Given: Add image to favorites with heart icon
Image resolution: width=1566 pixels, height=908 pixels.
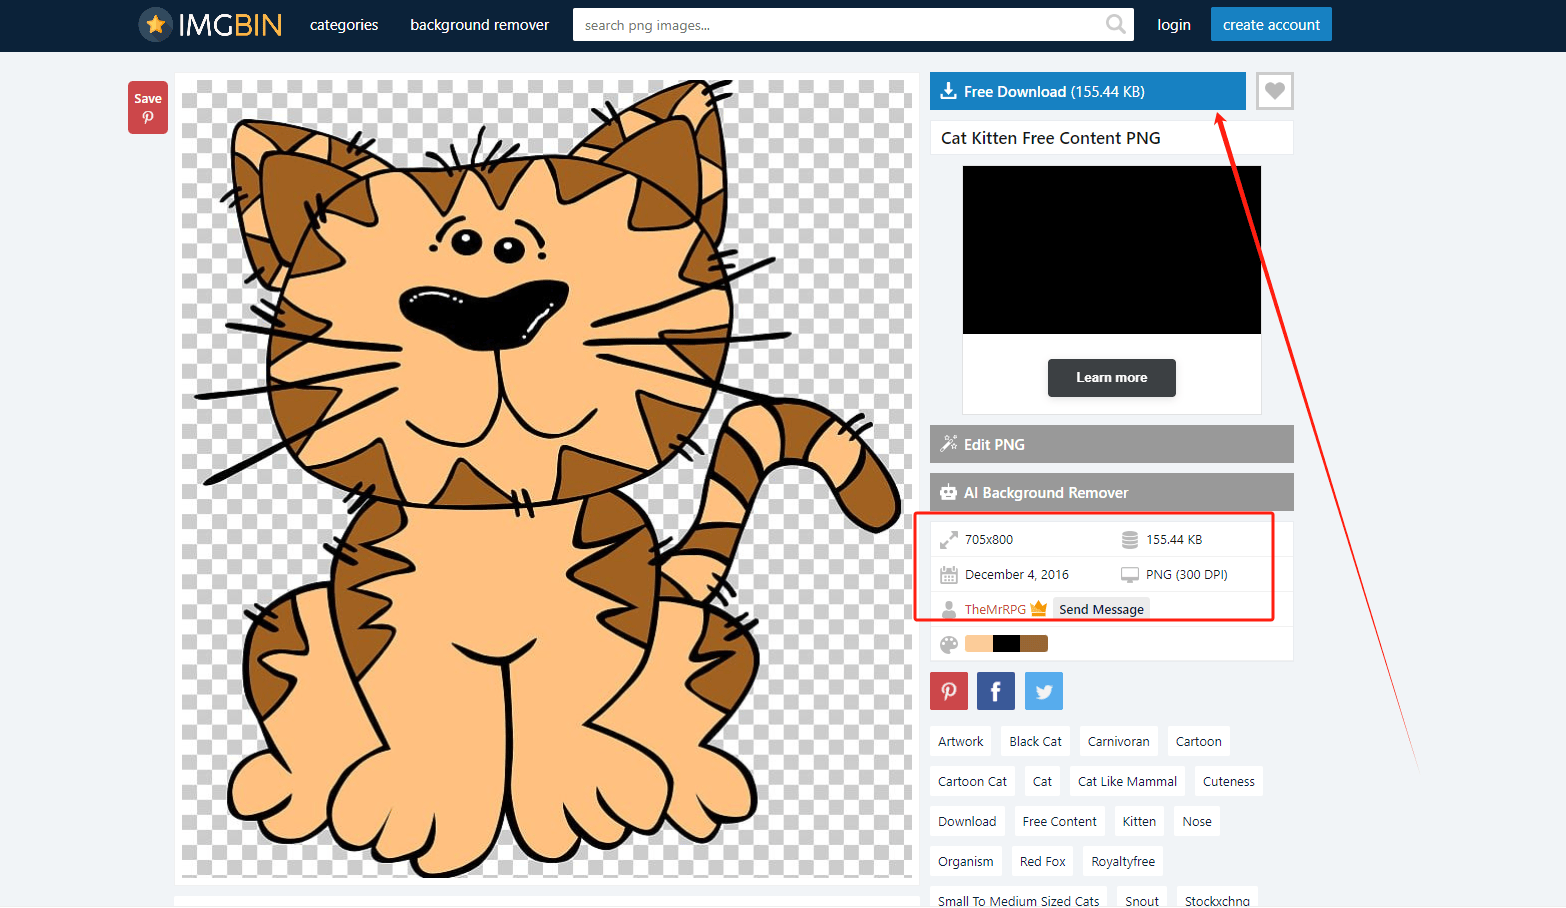Looking at the screenshot, I should coord(1274,91).
